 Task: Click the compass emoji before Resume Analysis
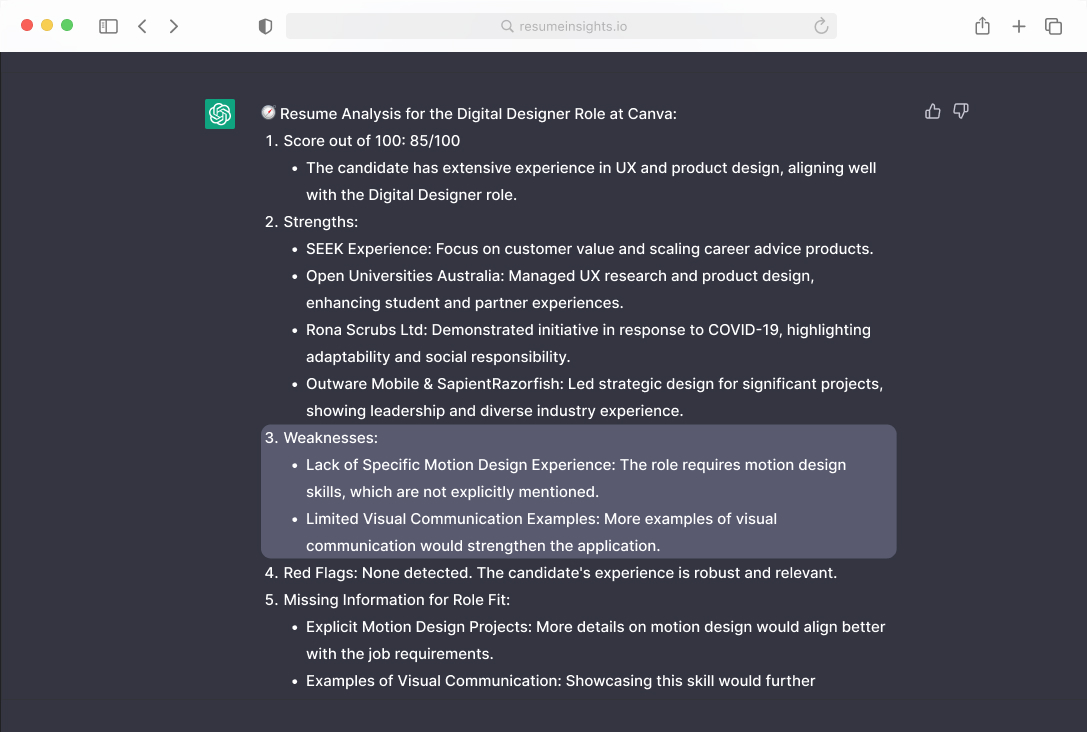pyautogui.click(x=268, y=113)
